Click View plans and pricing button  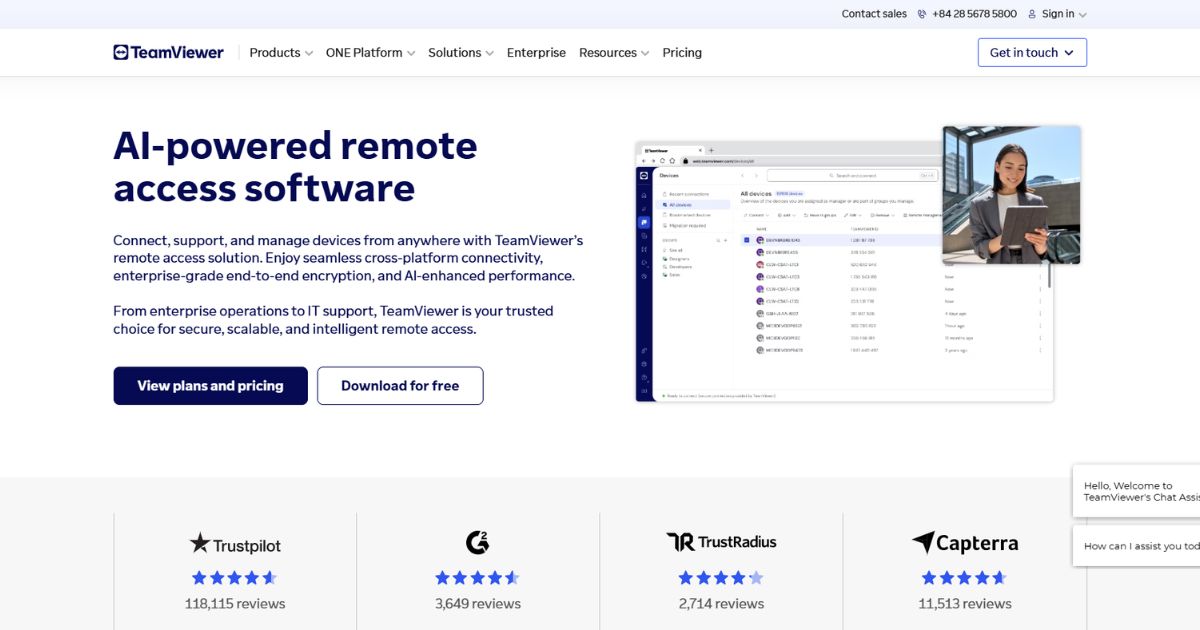(210, 386)
